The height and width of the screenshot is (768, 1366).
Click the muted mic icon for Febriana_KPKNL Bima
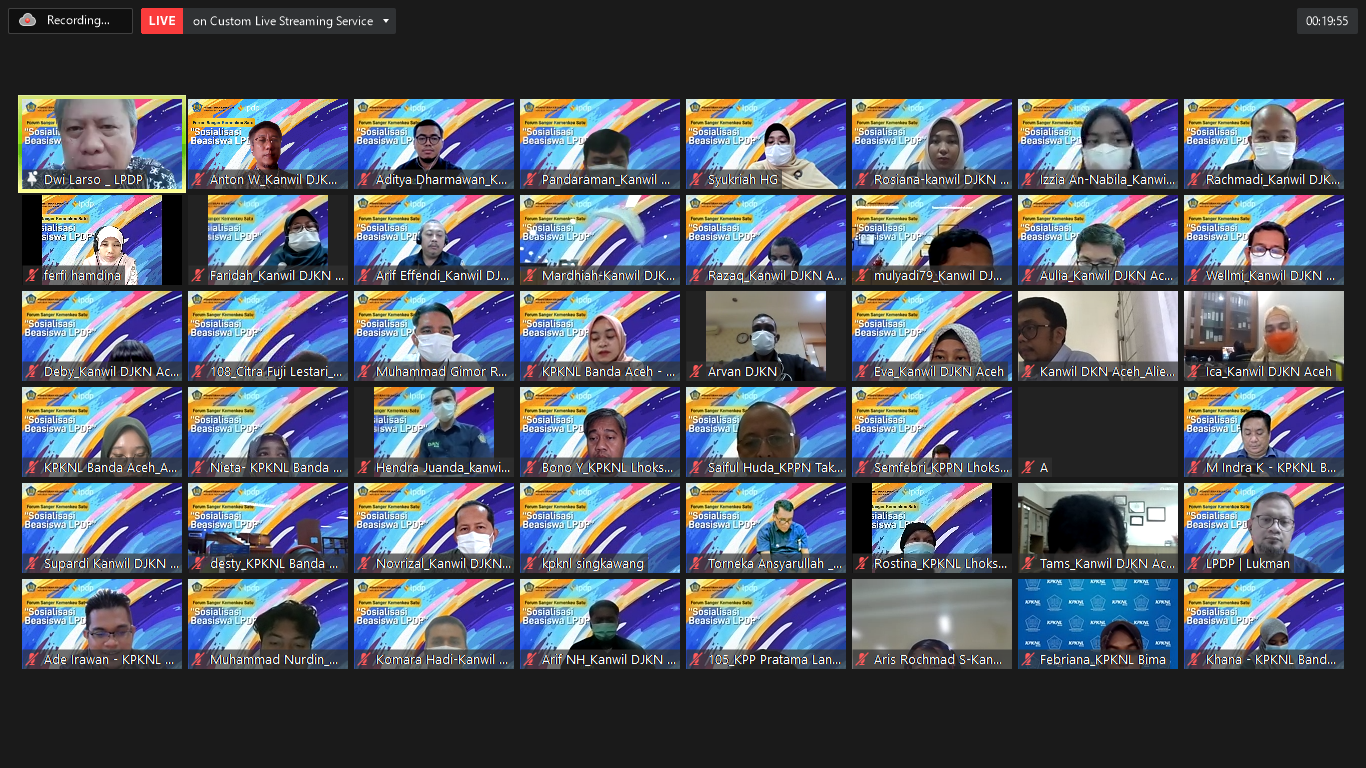click(x=1028, y=660)
